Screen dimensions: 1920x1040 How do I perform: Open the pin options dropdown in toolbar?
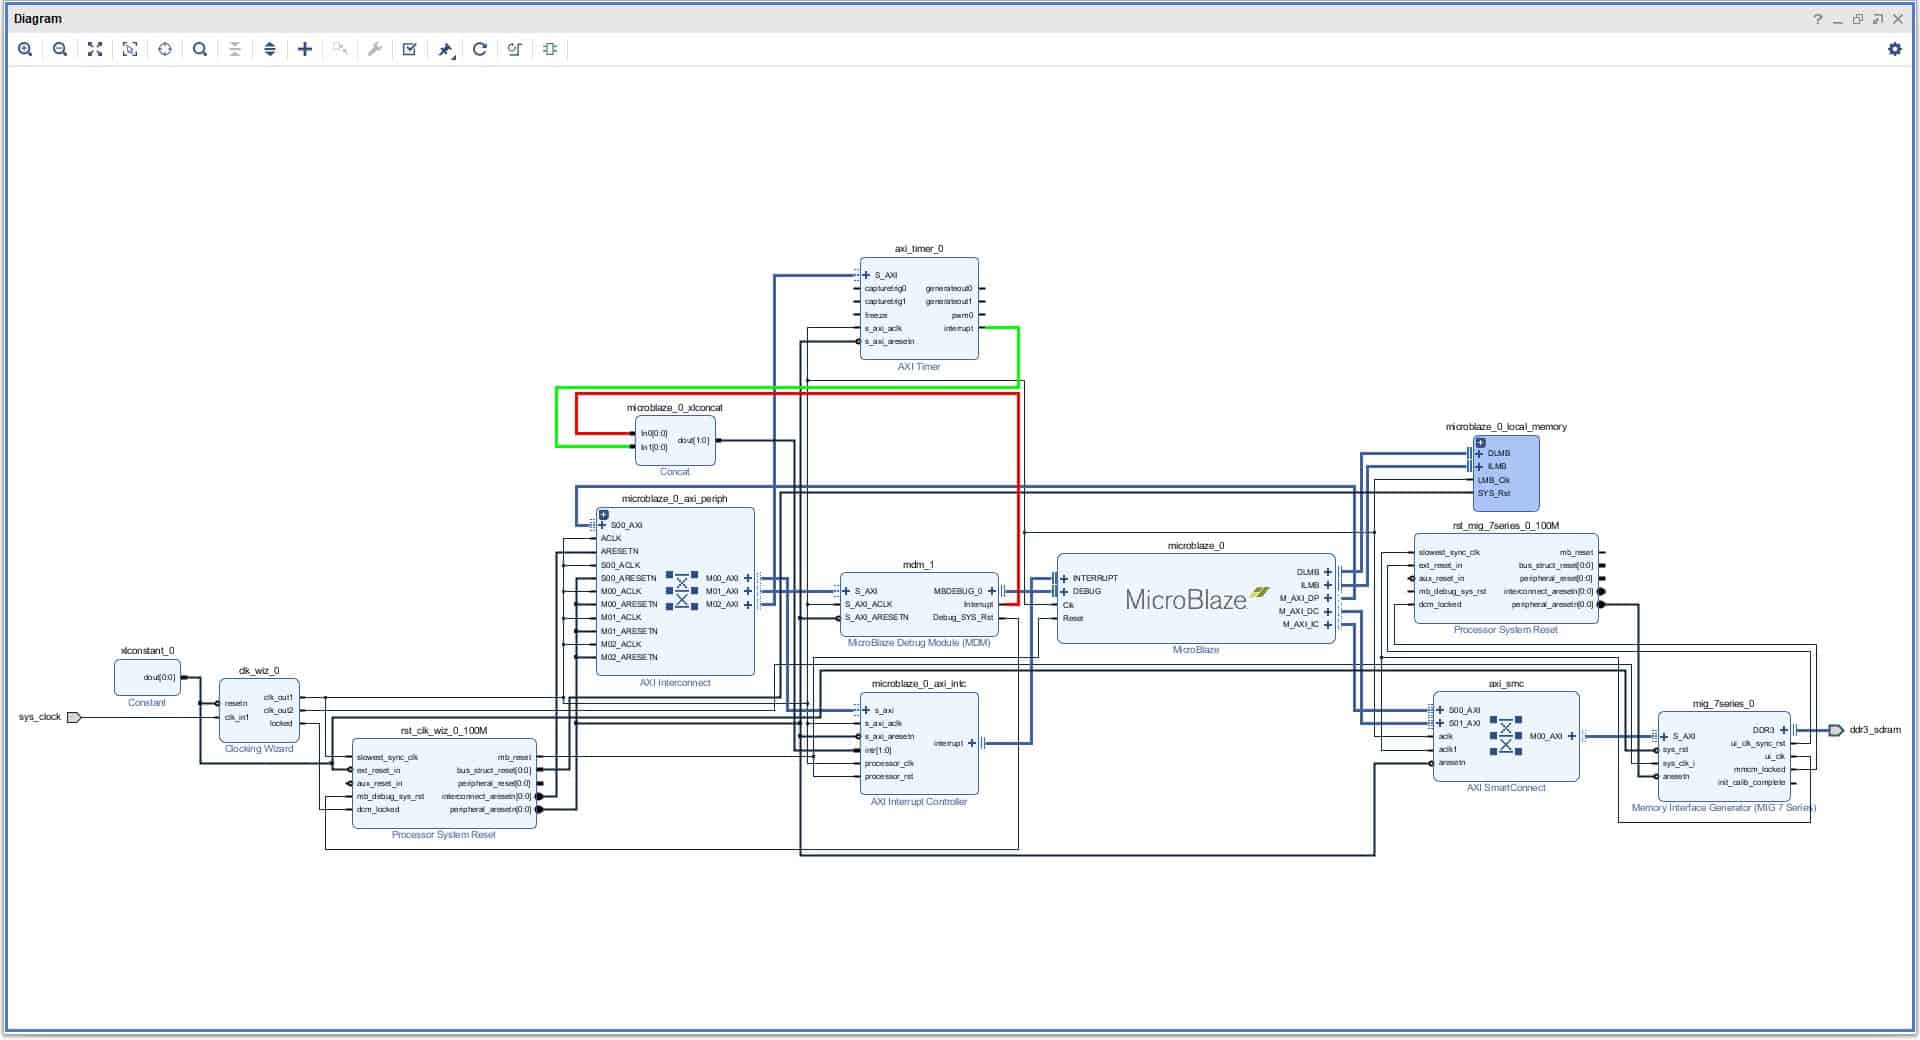click(x=446, y=50)
